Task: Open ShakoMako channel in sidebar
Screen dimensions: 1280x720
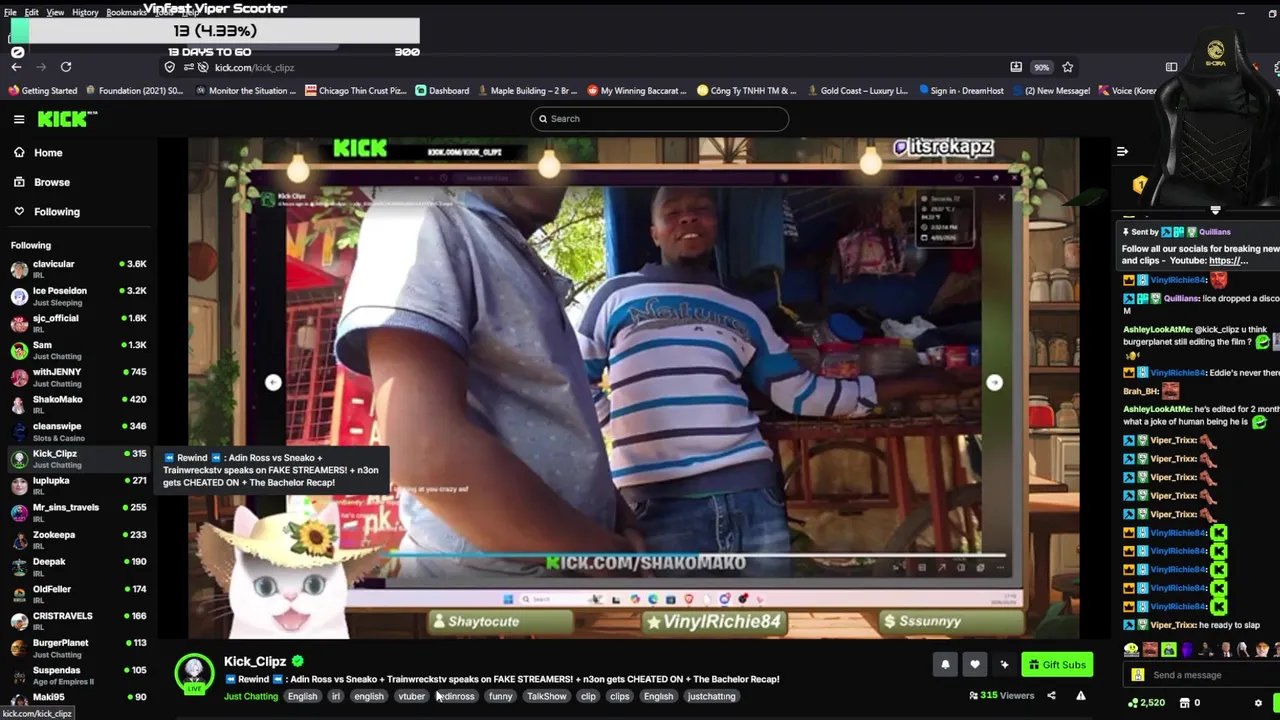Action: click(x=78, y=403)
